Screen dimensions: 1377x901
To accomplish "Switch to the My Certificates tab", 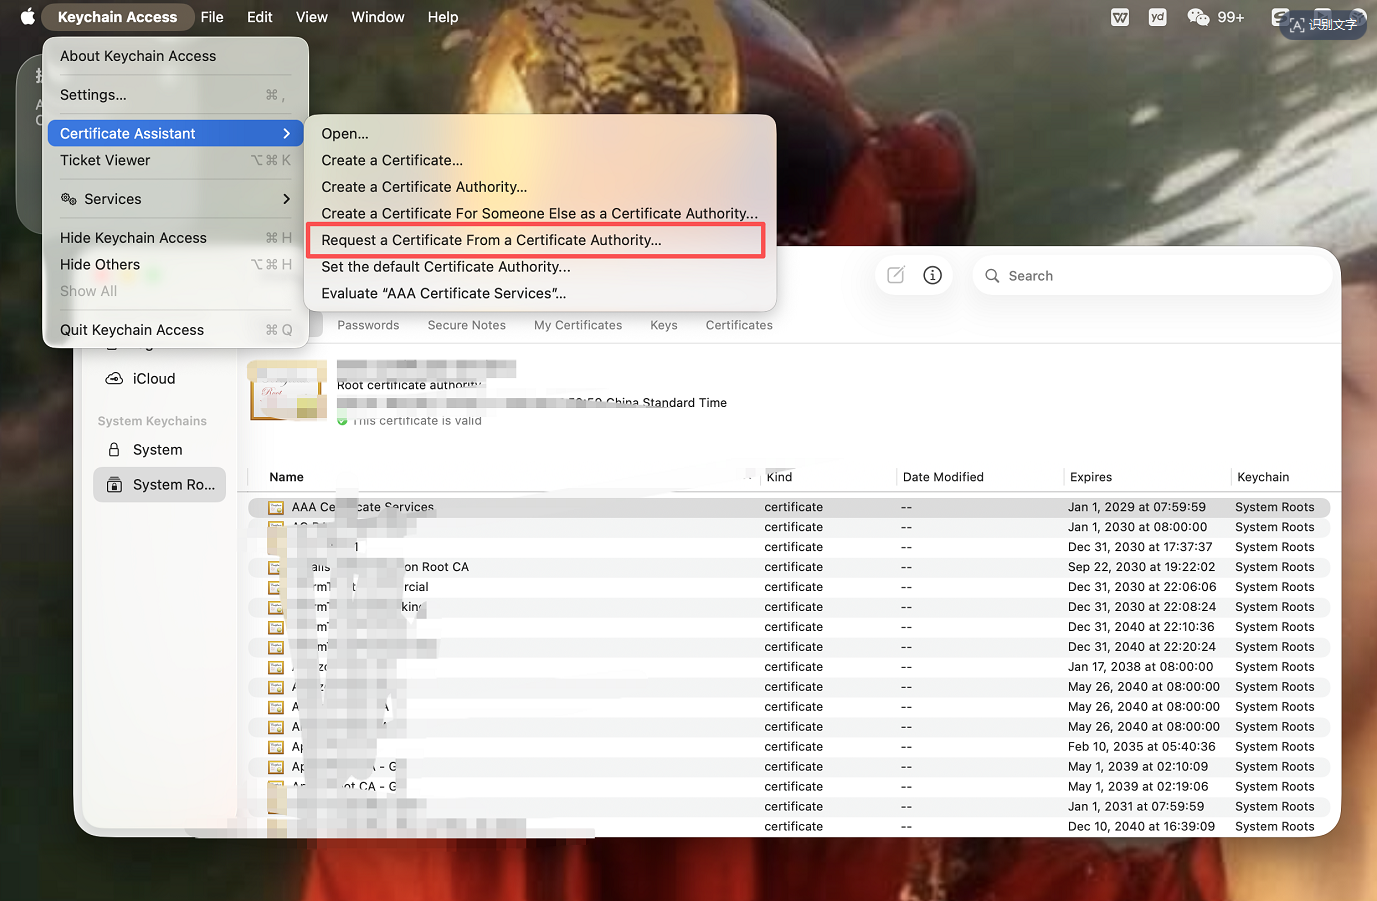I will tap(577, 325).
